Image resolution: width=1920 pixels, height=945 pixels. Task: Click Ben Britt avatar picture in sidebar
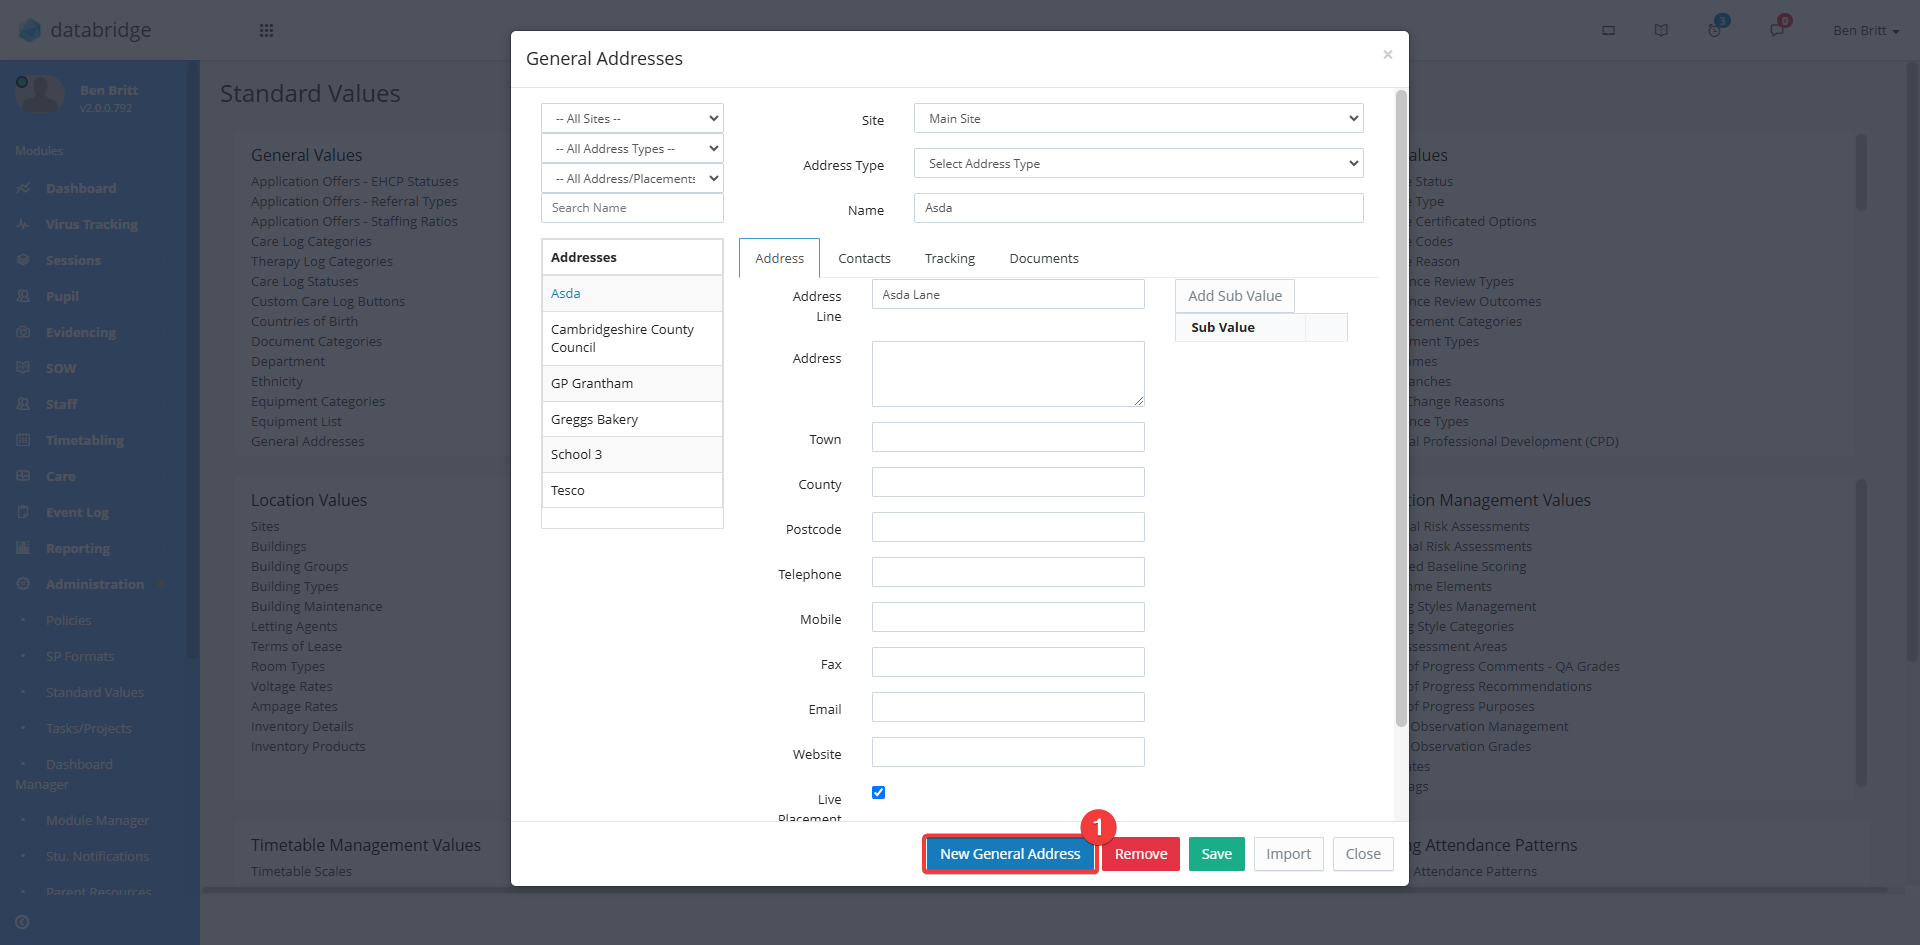coord(40,95)
